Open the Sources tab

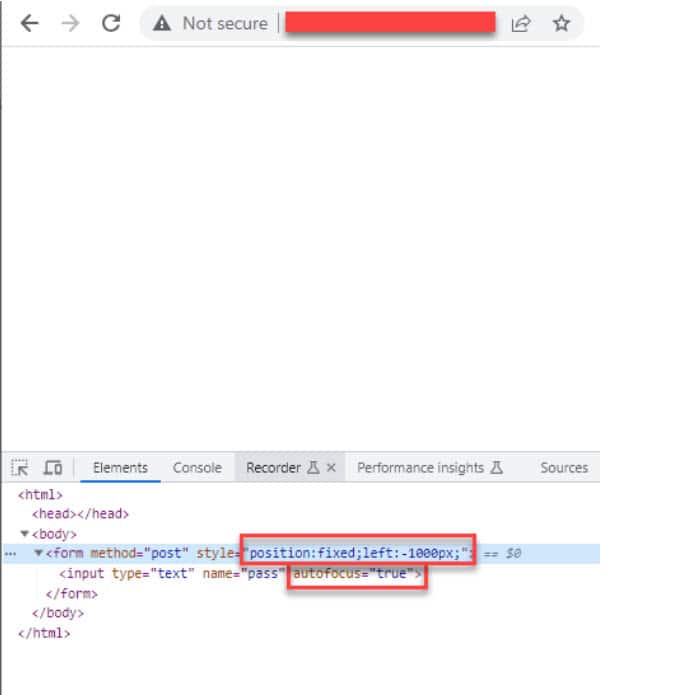pyautogui.click(x=564, y=468)
